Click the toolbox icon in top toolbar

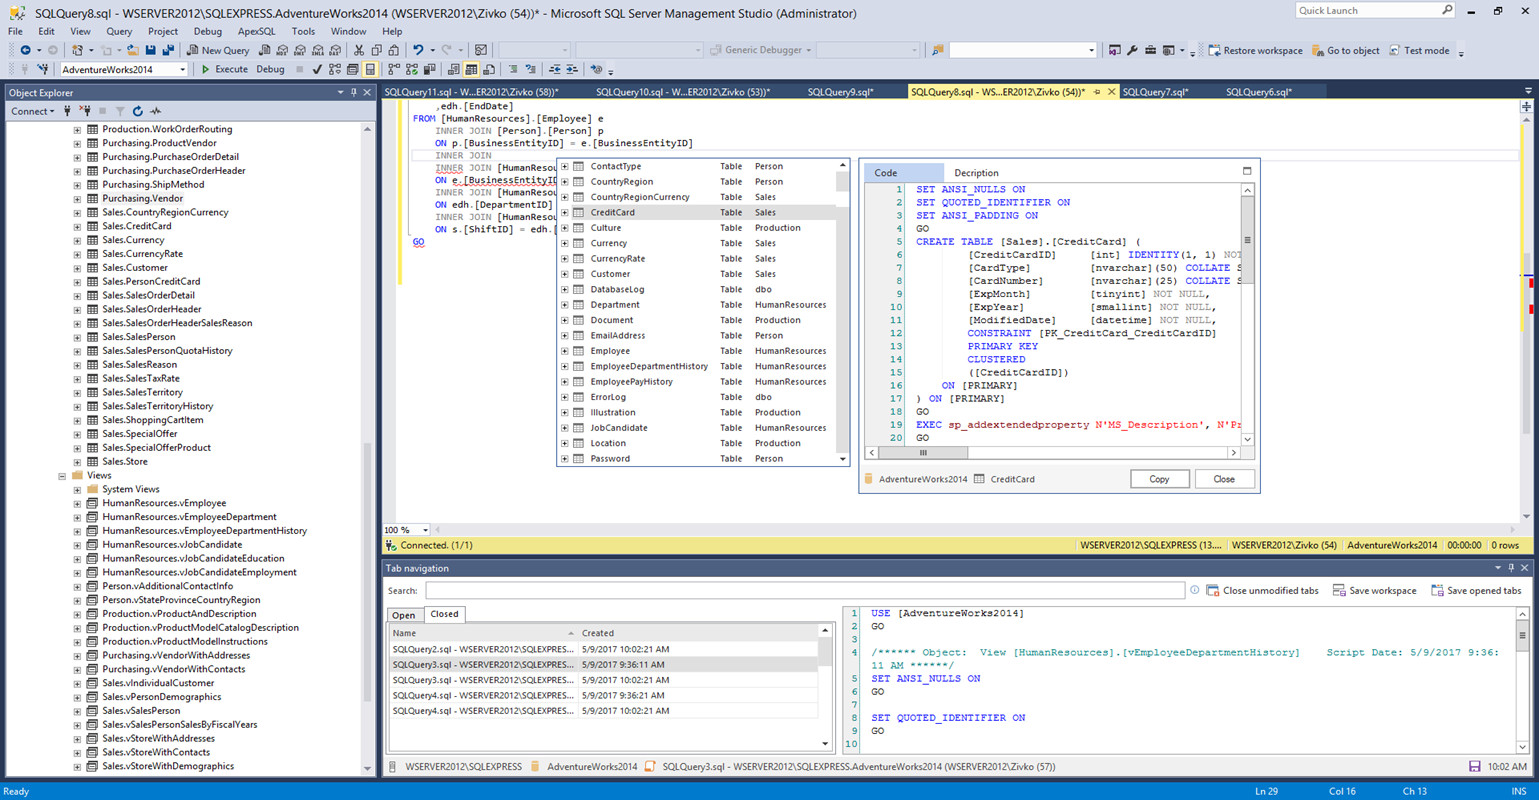point(1151,50)
